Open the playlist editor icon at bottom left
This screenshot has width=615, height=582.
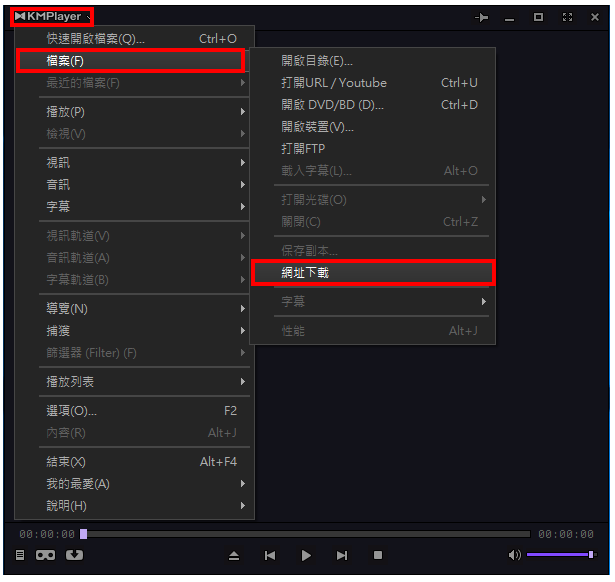[20, 555]
